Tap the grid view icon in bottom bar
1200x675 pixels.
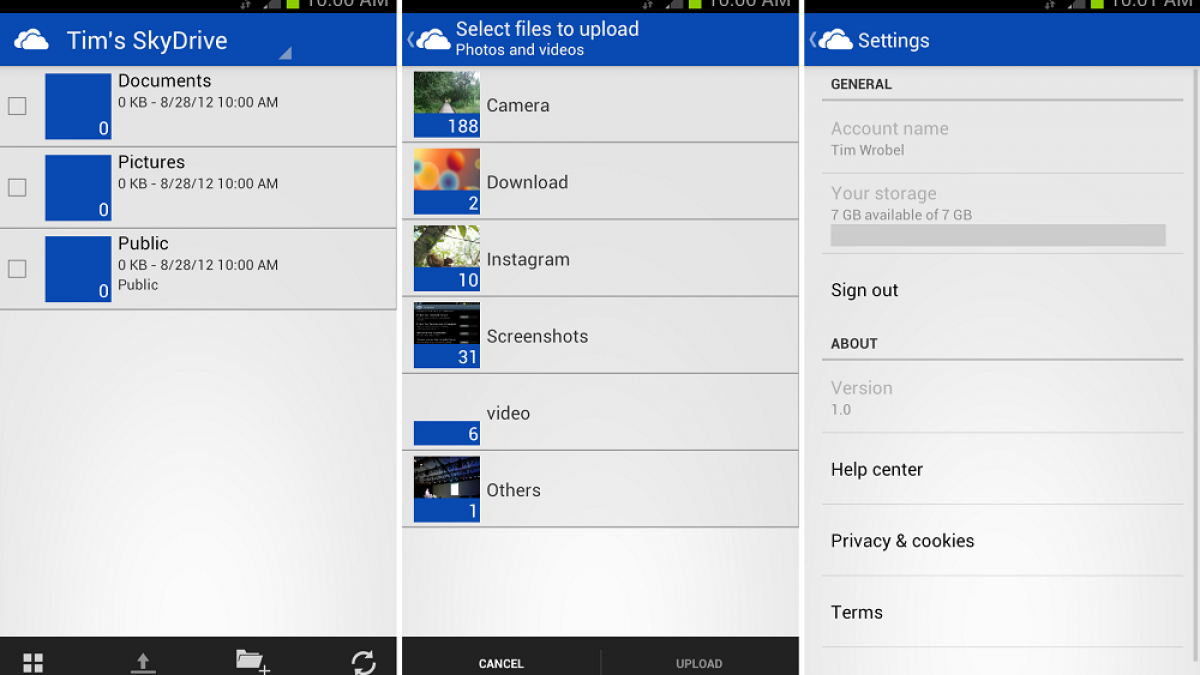33,662
